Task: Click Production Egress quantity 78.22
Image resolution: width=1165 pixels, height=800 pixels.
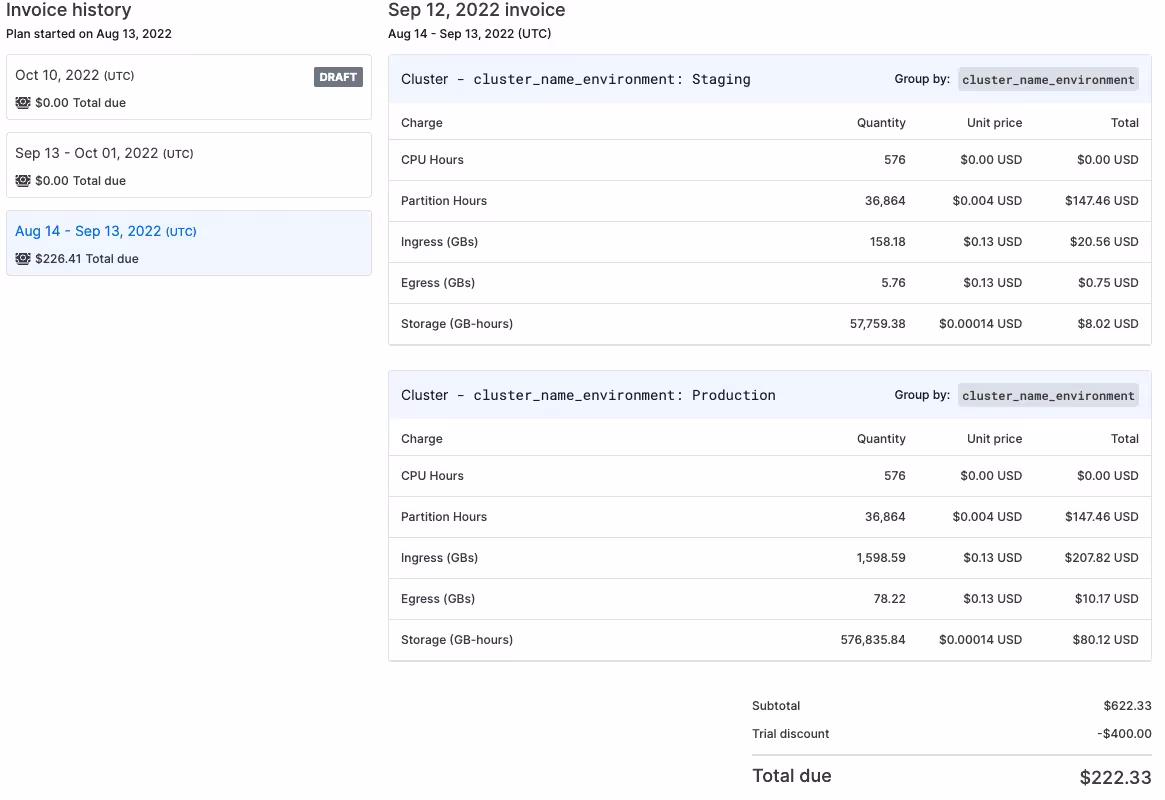Action: coord(889,599)
